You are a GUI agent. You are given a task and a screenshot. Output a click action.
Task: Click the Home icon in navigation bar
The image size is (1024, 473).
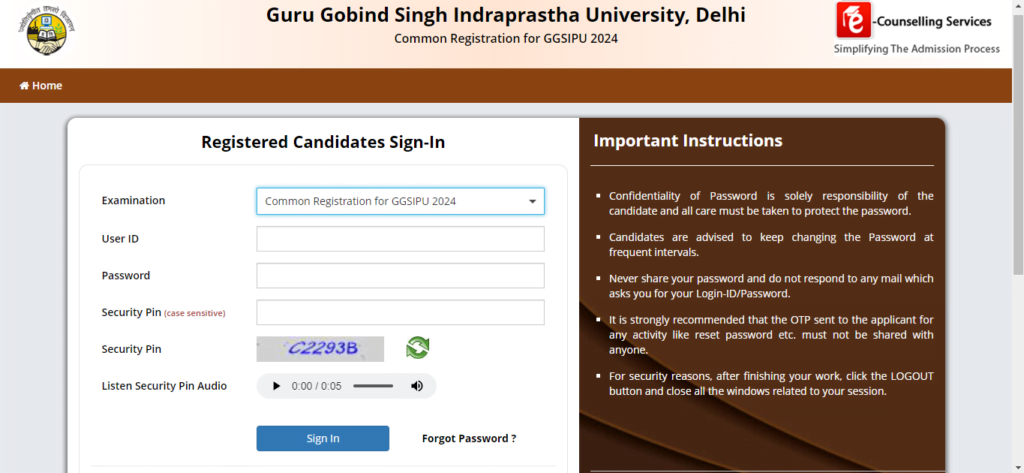click(x=24, y=86)
